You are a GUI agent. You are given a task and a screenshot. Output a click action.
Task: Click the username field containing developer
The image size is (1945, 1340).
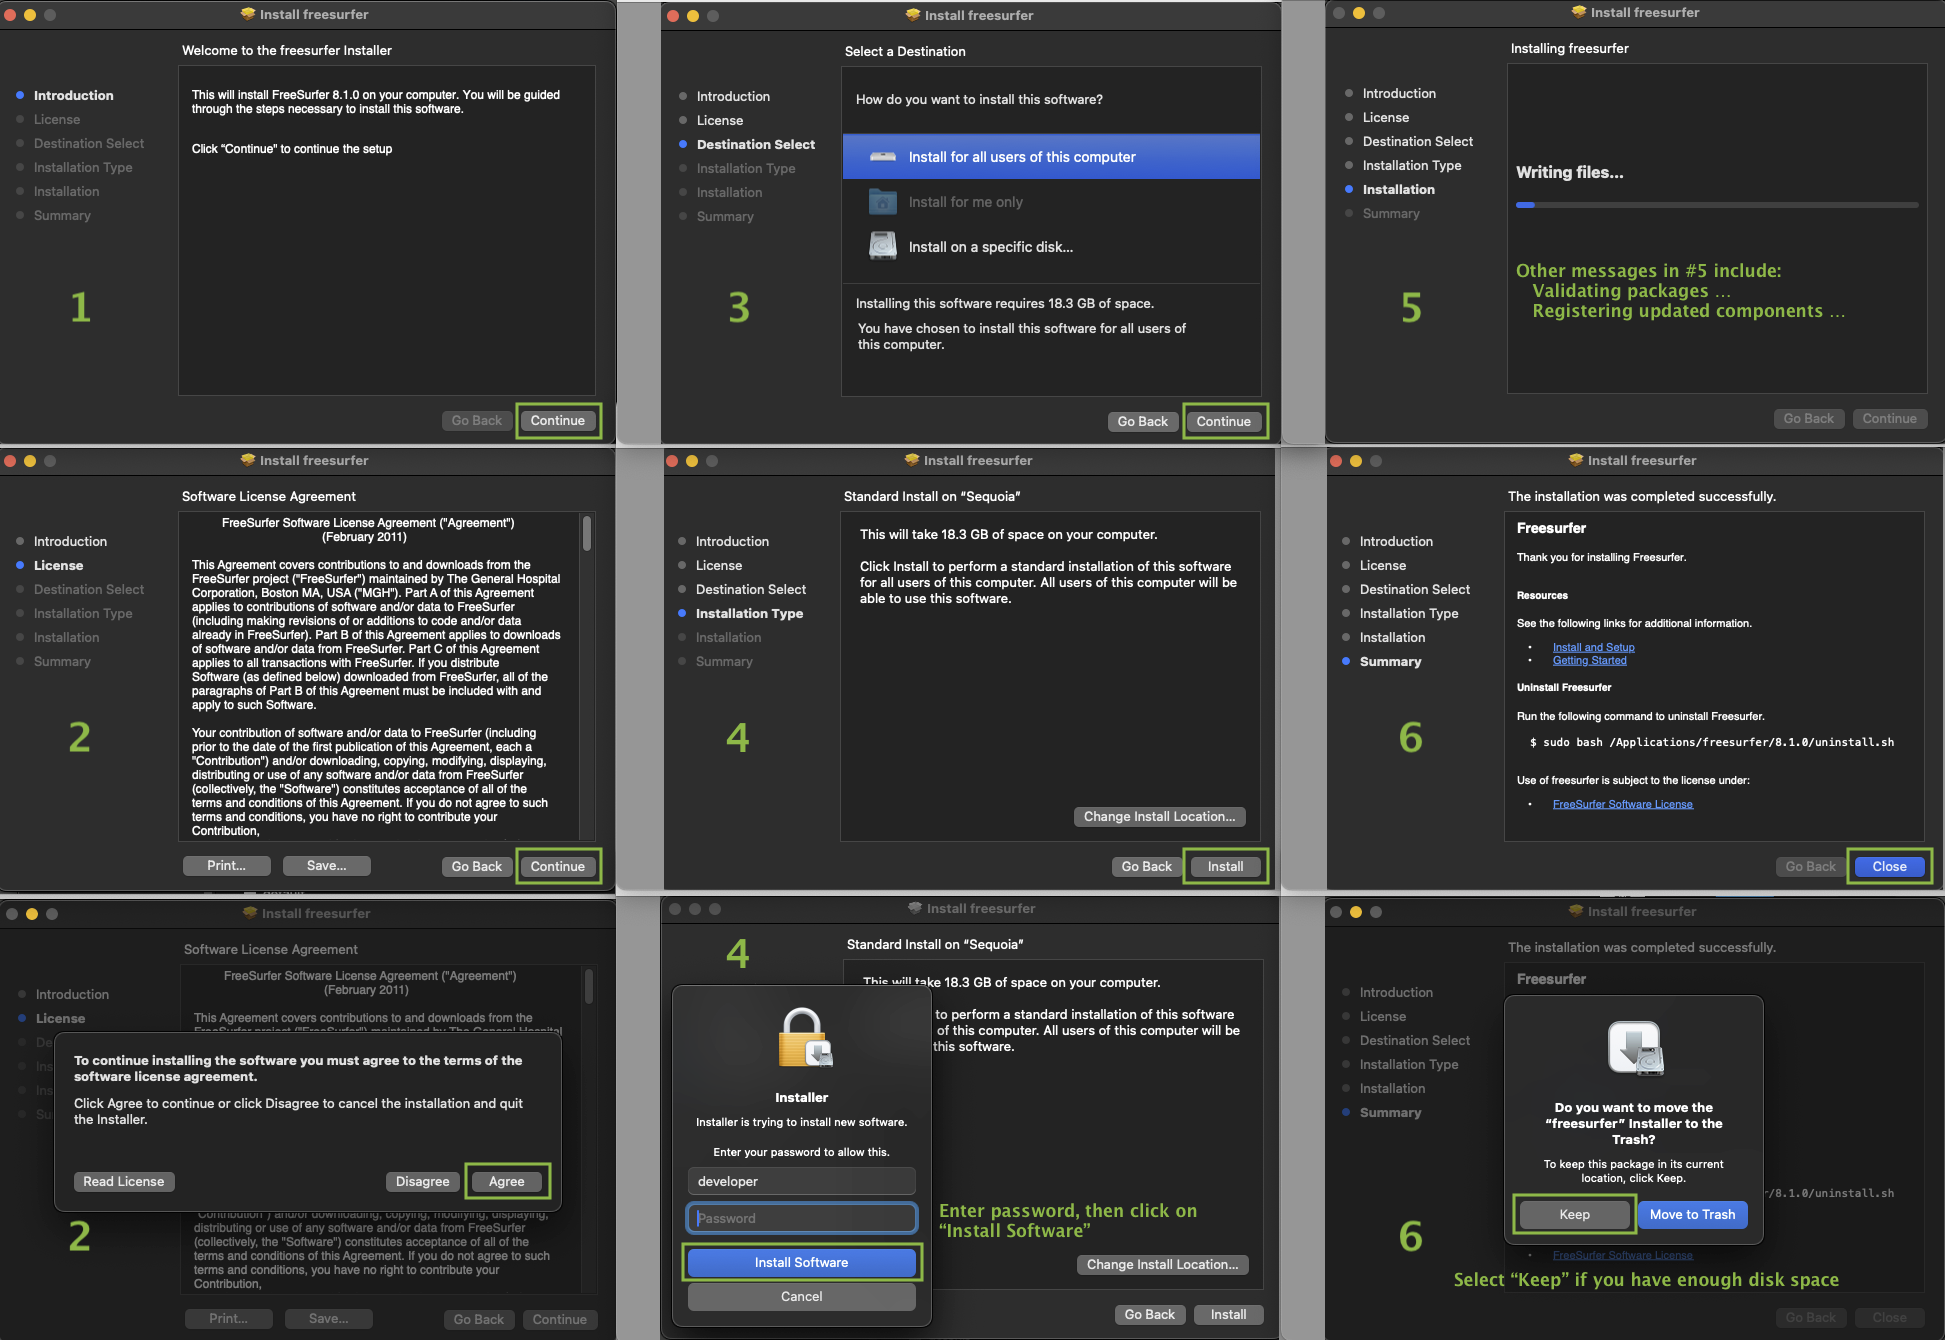click(801, 1181)
